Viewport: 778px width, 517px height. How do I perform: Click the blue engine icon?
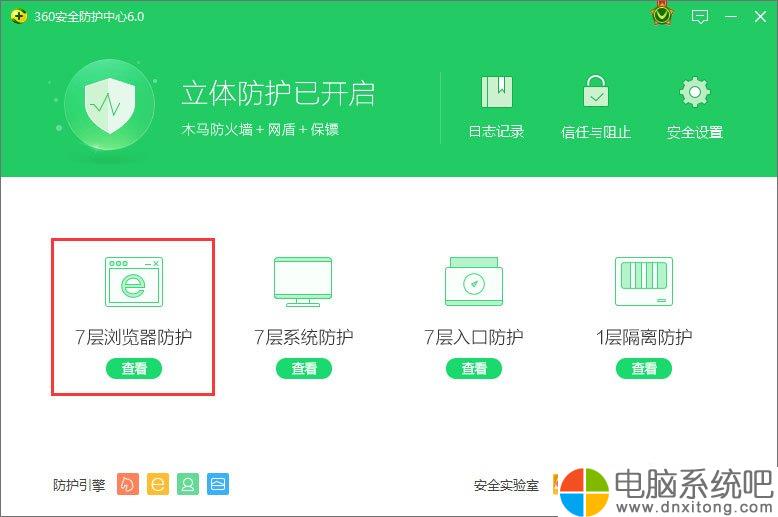[x=218, y=484]
